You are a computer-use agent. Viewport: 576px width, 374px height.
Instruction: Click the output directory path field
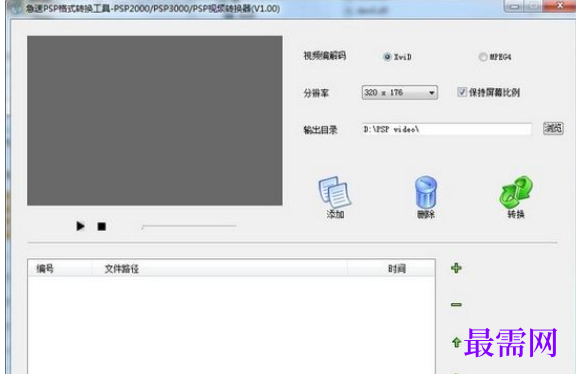point(446,129)
